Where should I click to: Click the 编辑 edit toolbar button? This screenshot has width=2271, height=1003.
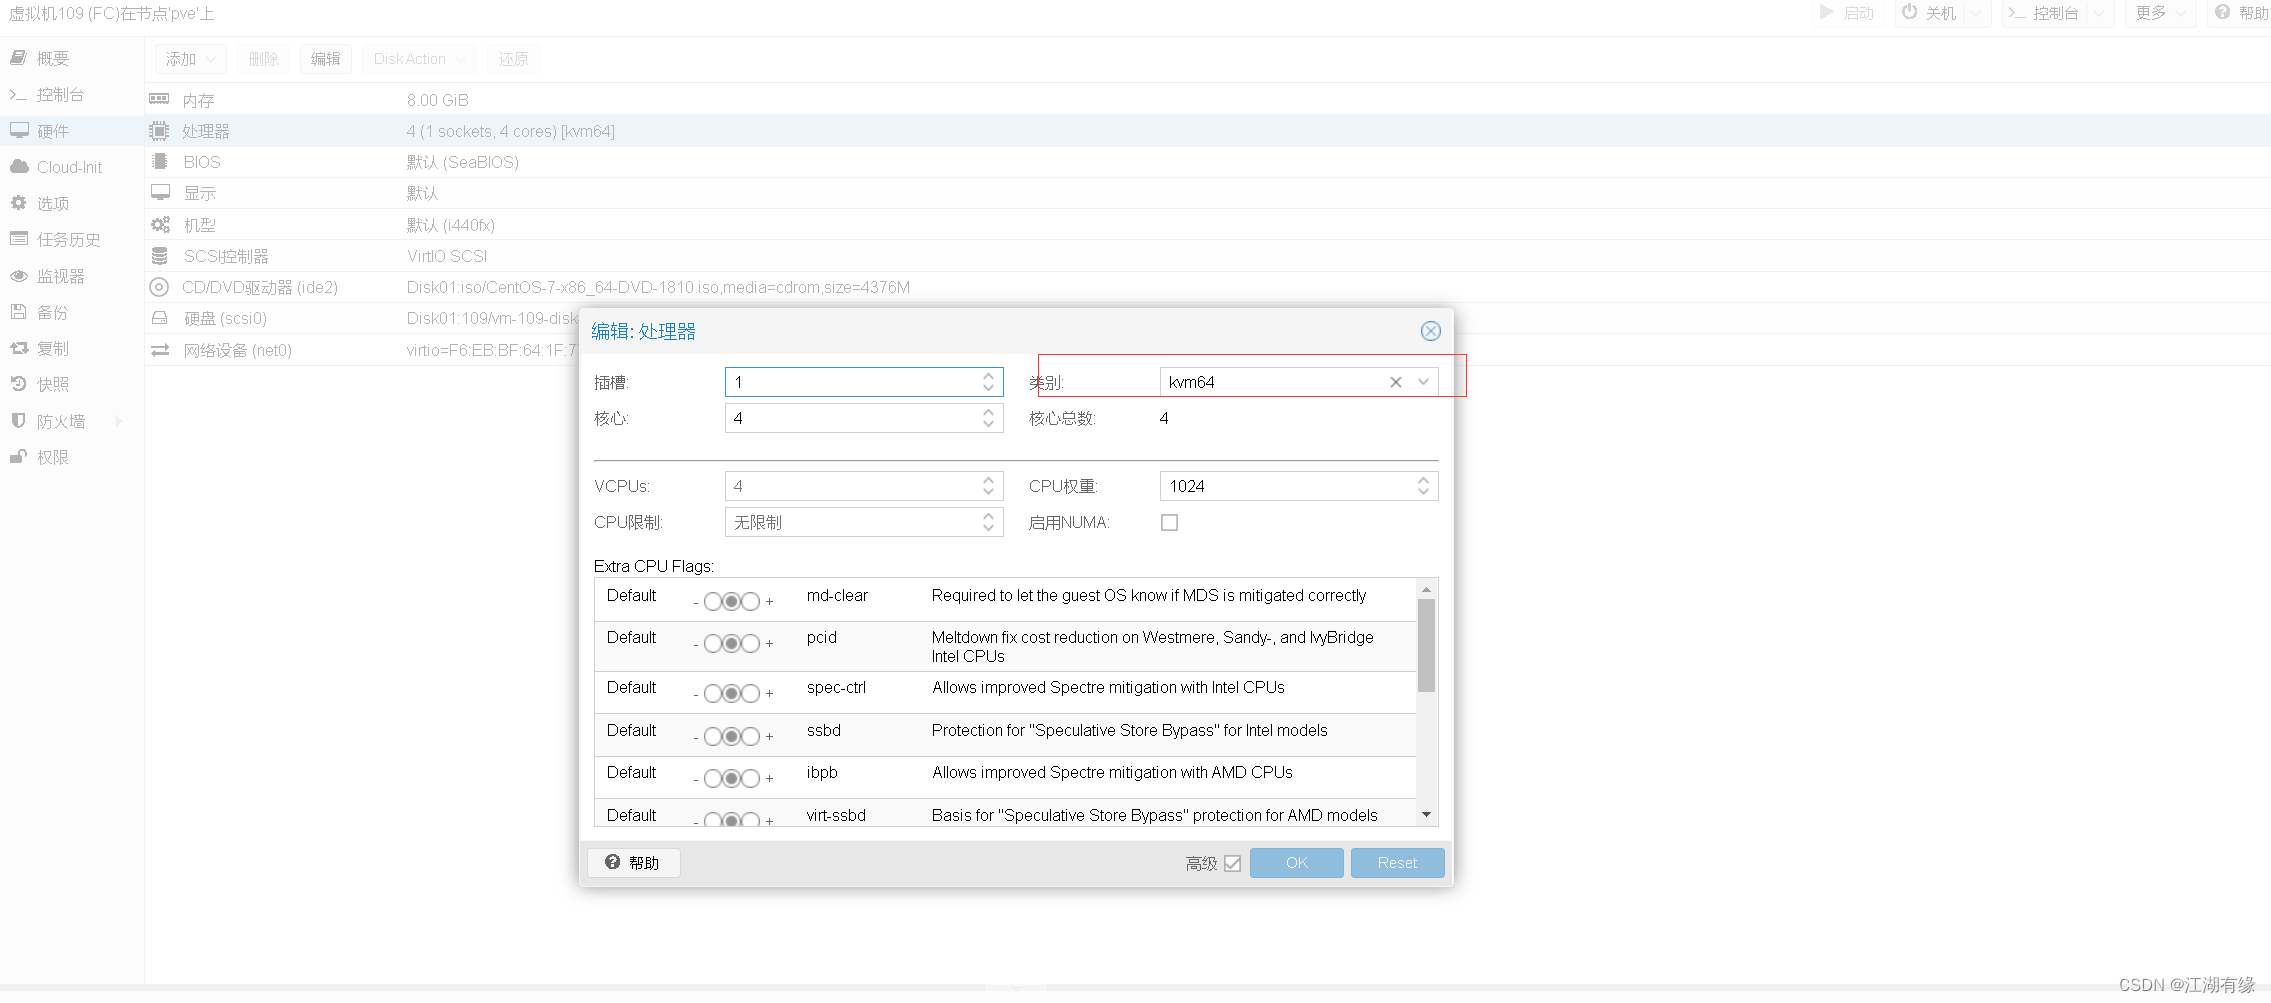point(326,59)
